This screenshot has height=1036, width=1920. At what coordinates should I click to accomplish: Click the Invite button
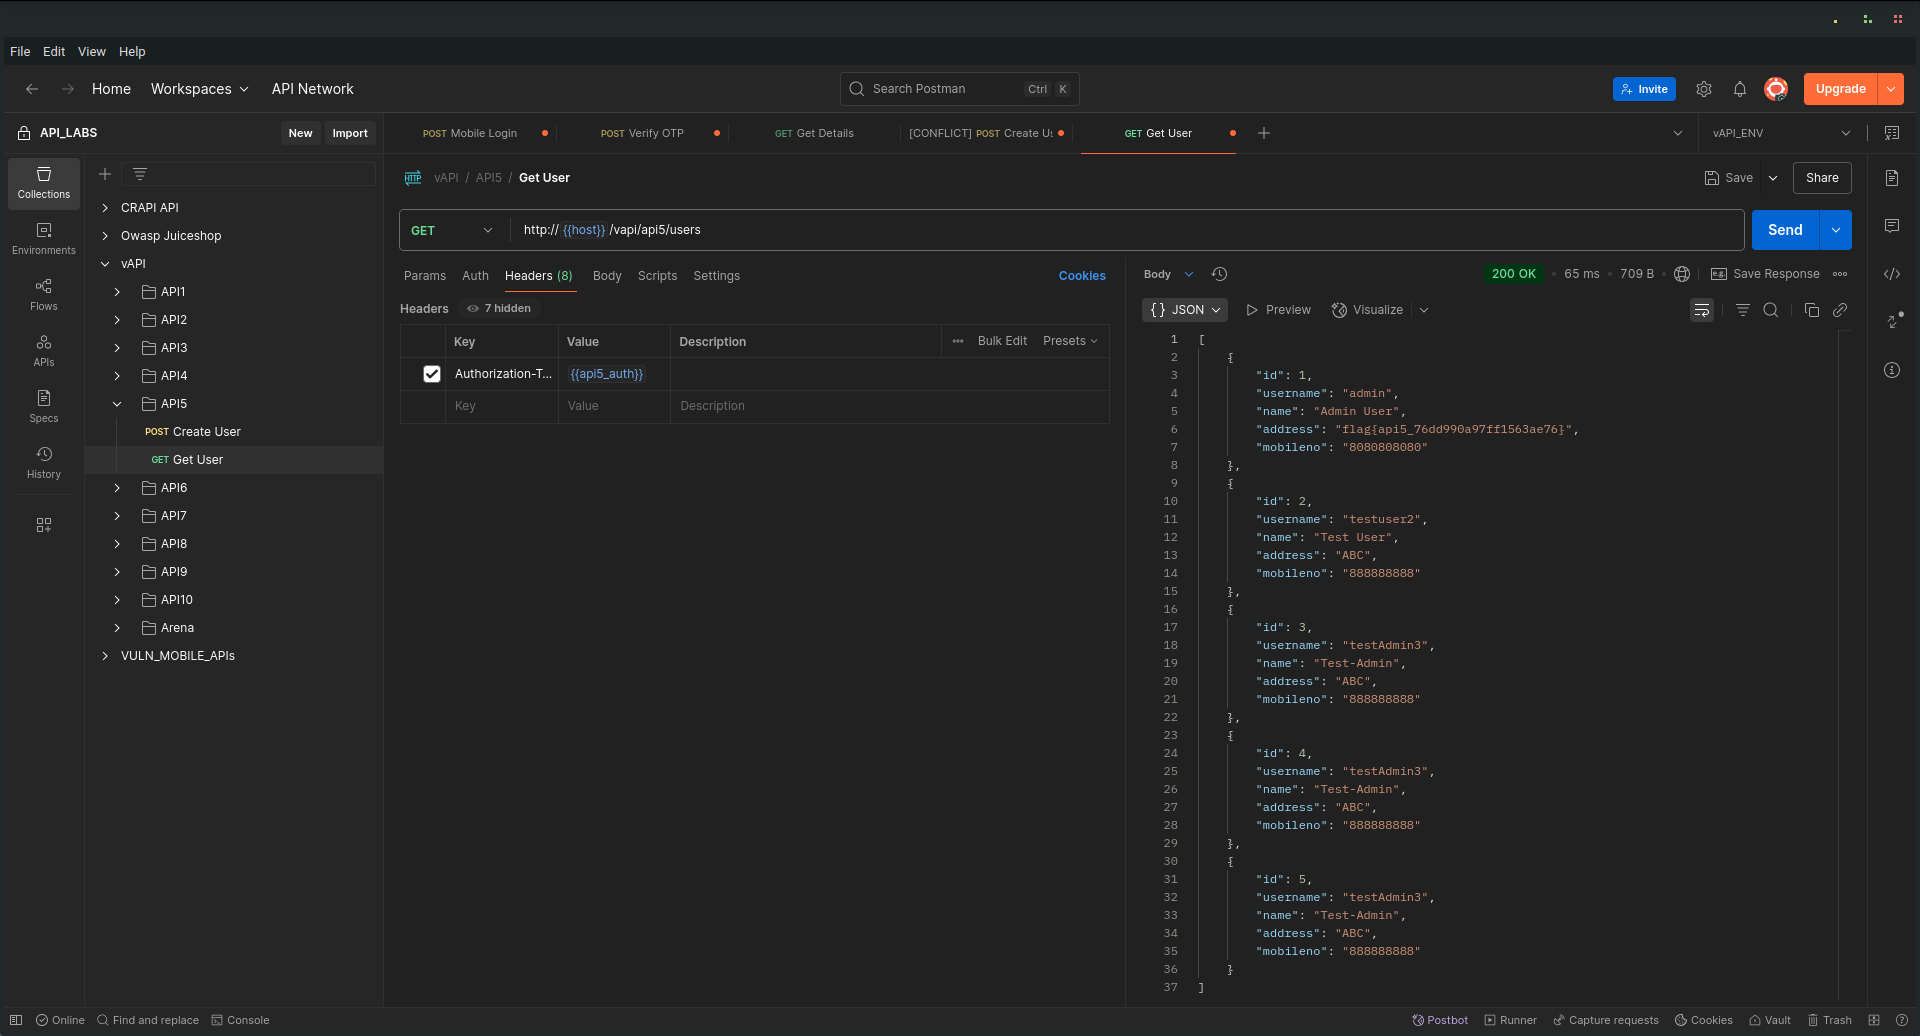1644,89
